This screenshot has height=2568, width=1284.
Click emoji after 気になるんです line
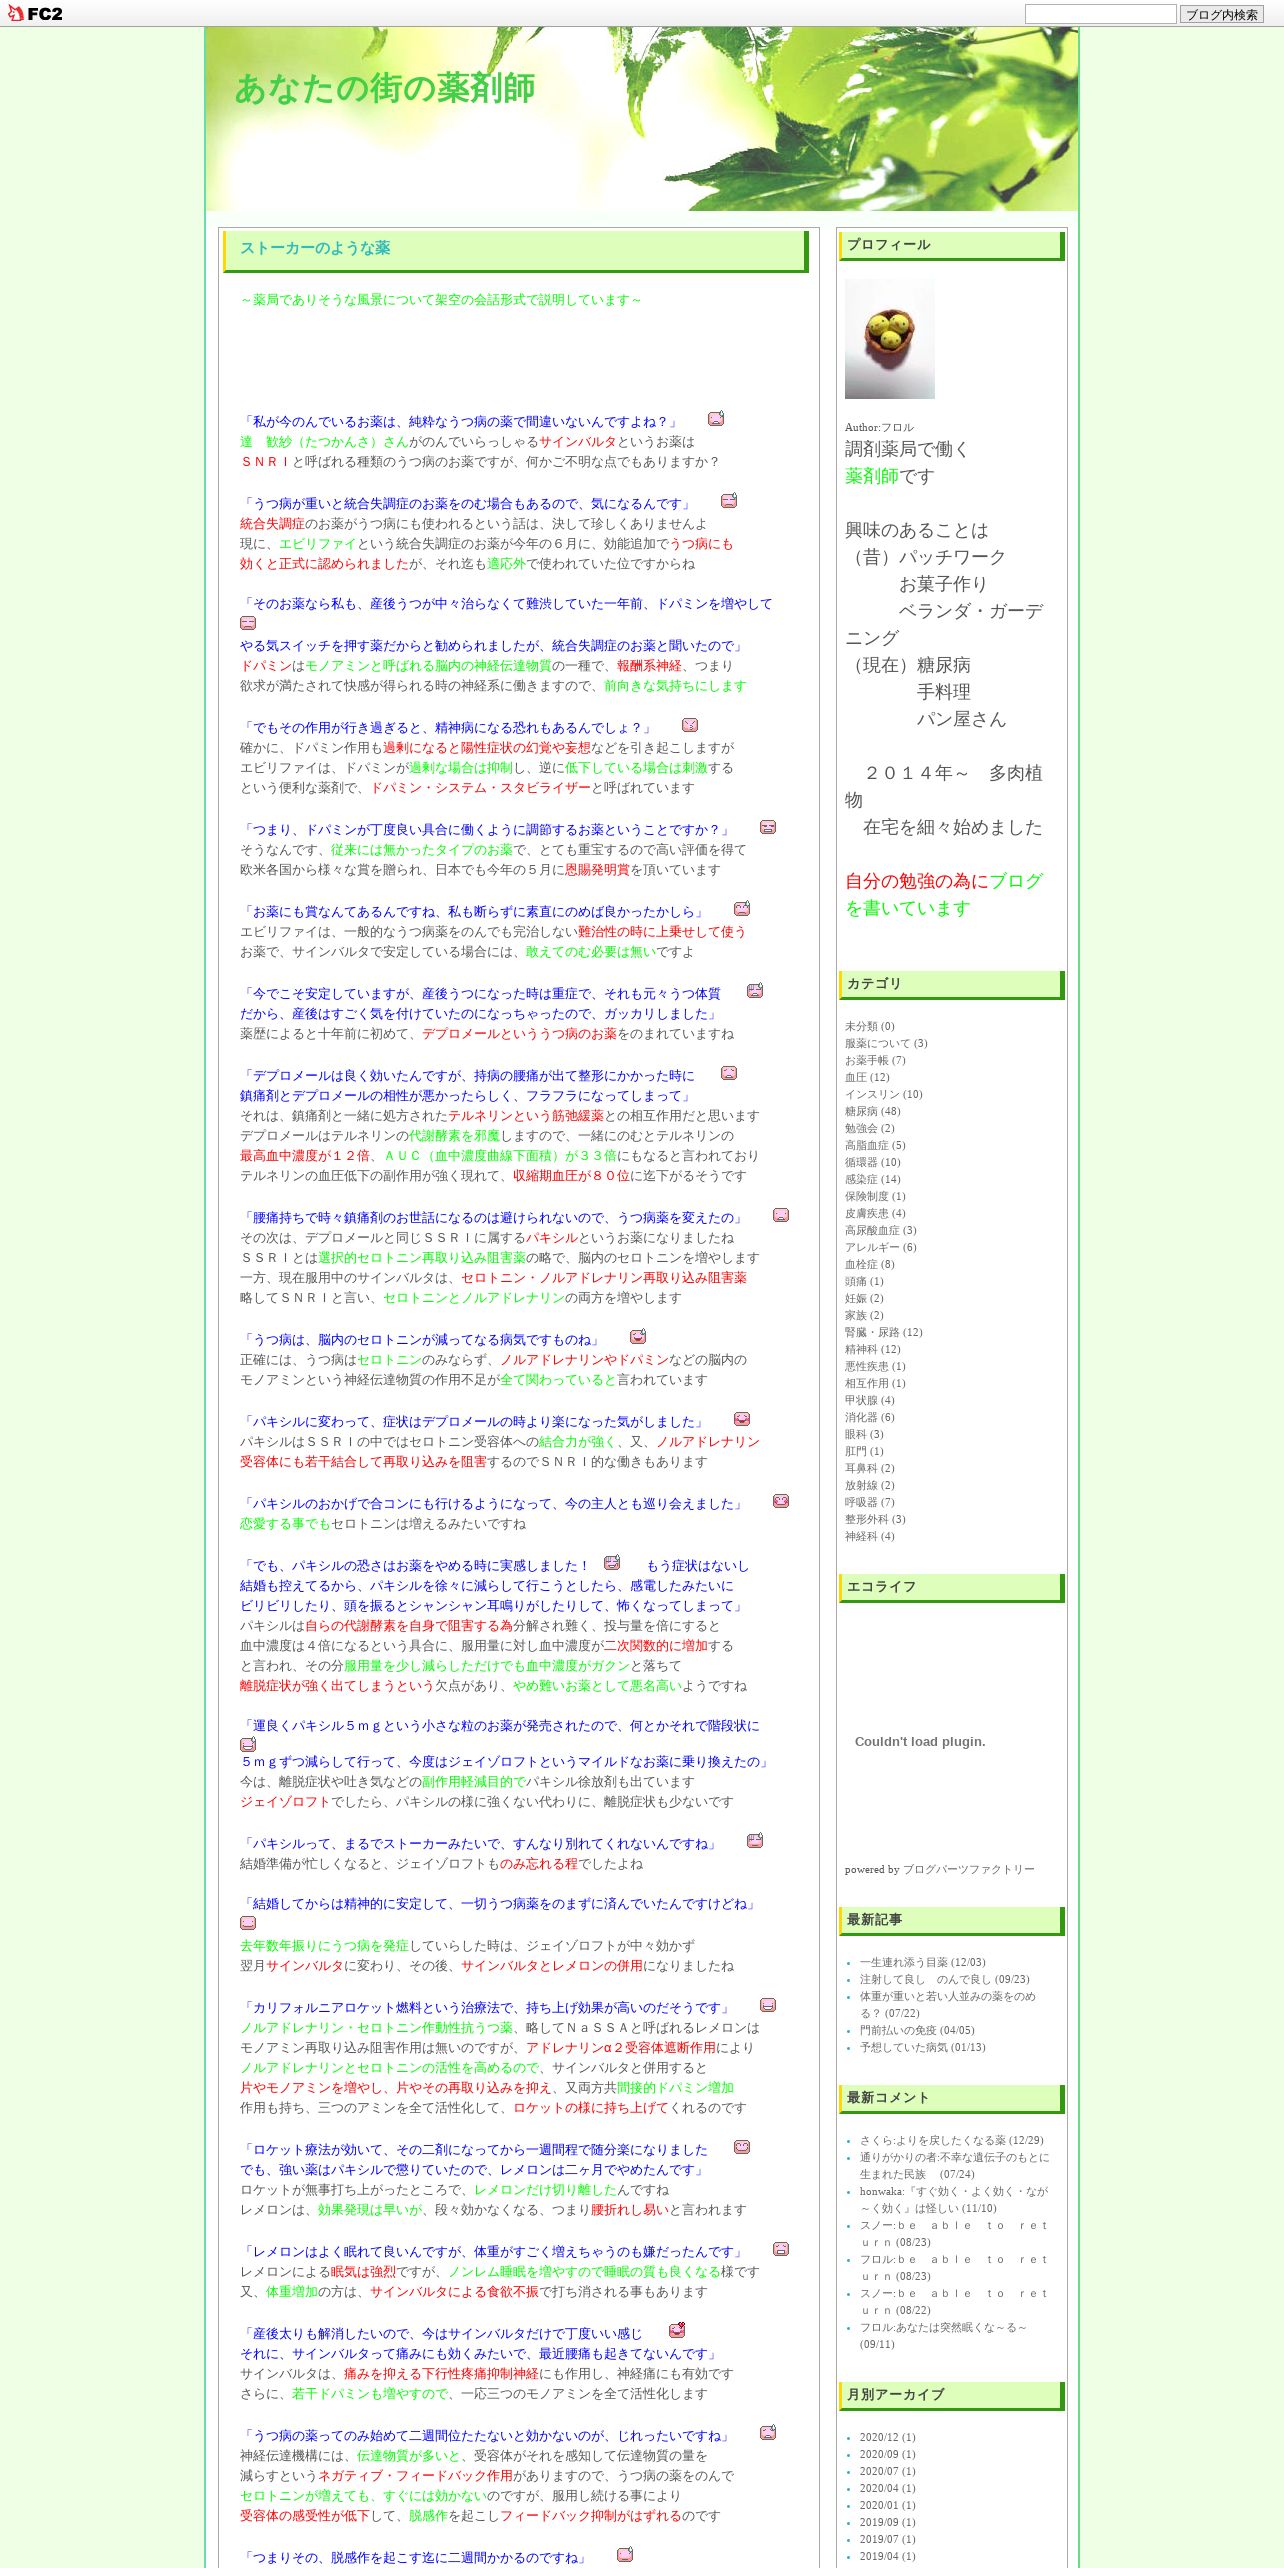pyautogui.click(x=729, y=501)
